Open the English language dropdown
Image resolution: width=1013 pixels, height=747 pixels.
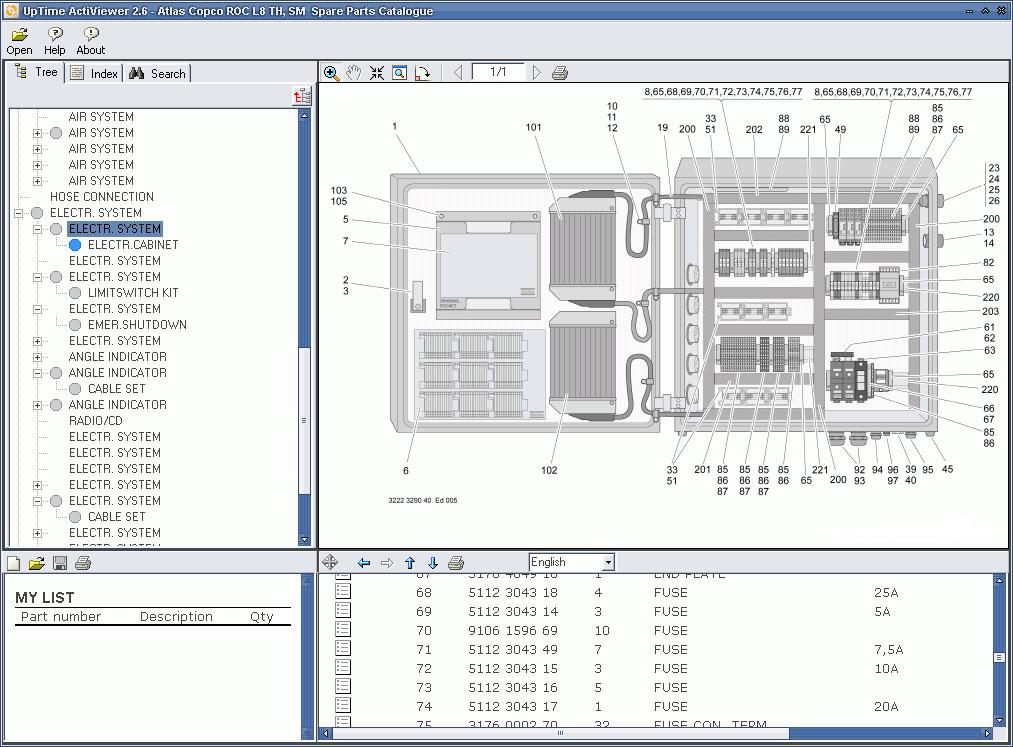pyautogui.click(x=608, y=562)
